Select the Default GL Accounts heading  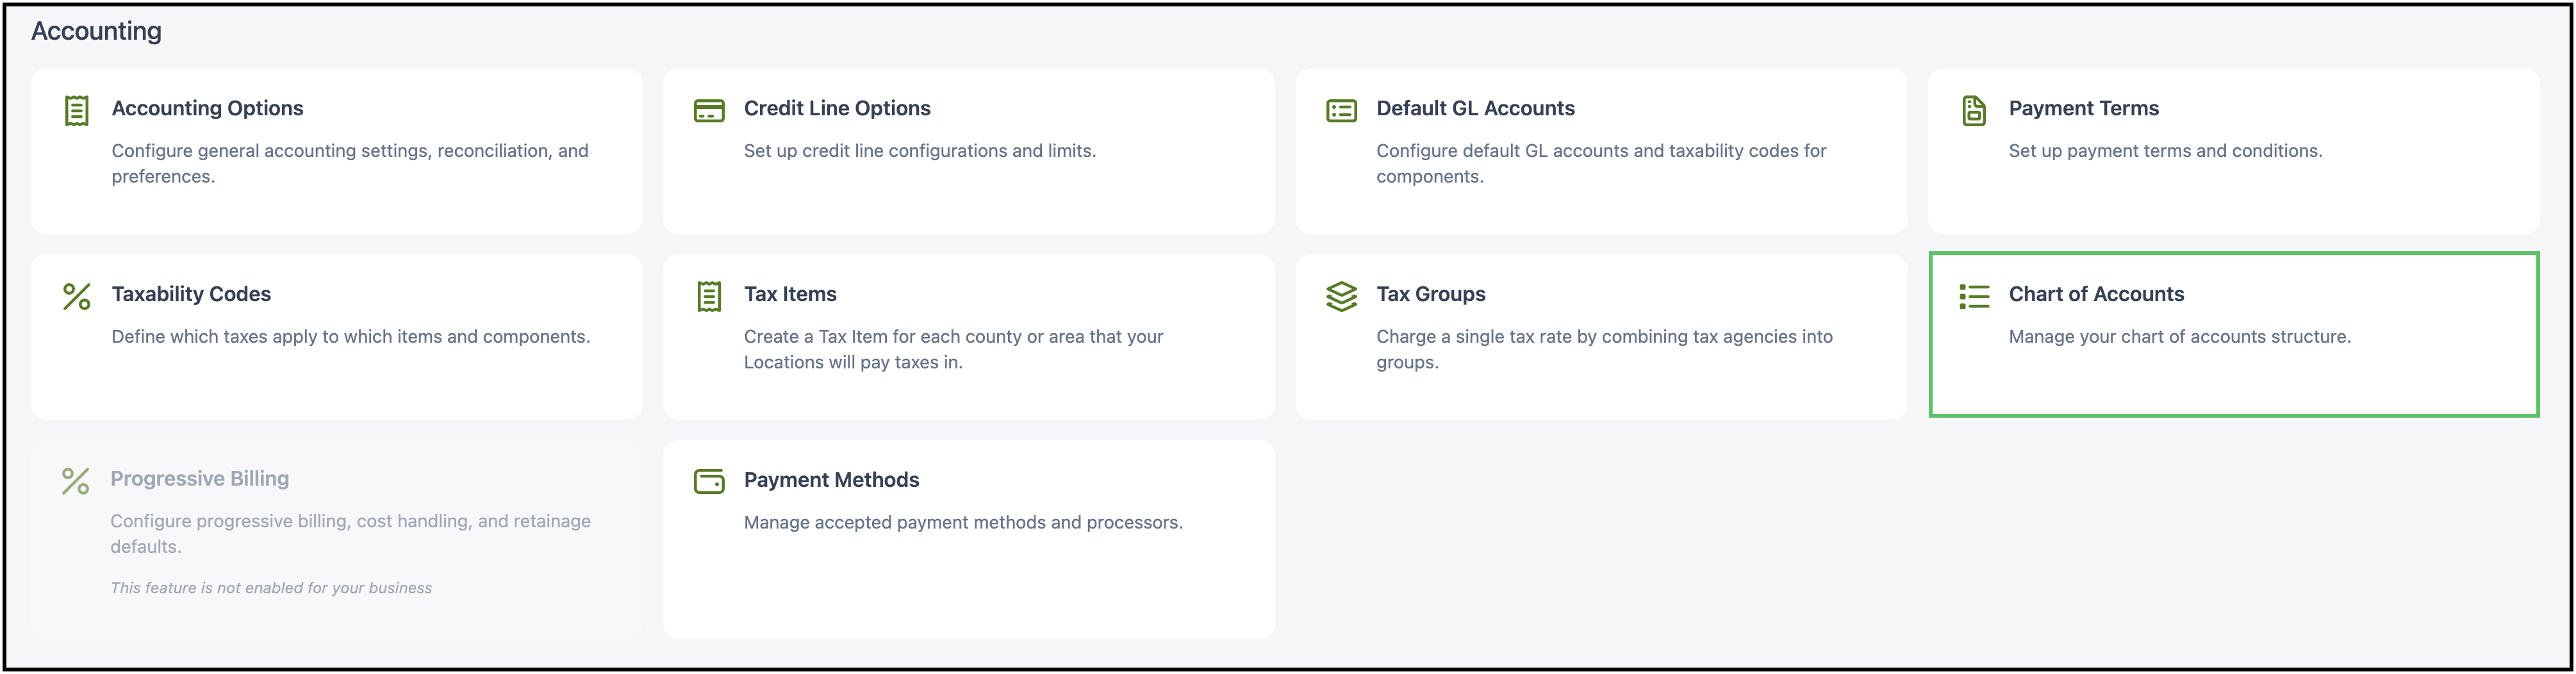coord(1475,108)
